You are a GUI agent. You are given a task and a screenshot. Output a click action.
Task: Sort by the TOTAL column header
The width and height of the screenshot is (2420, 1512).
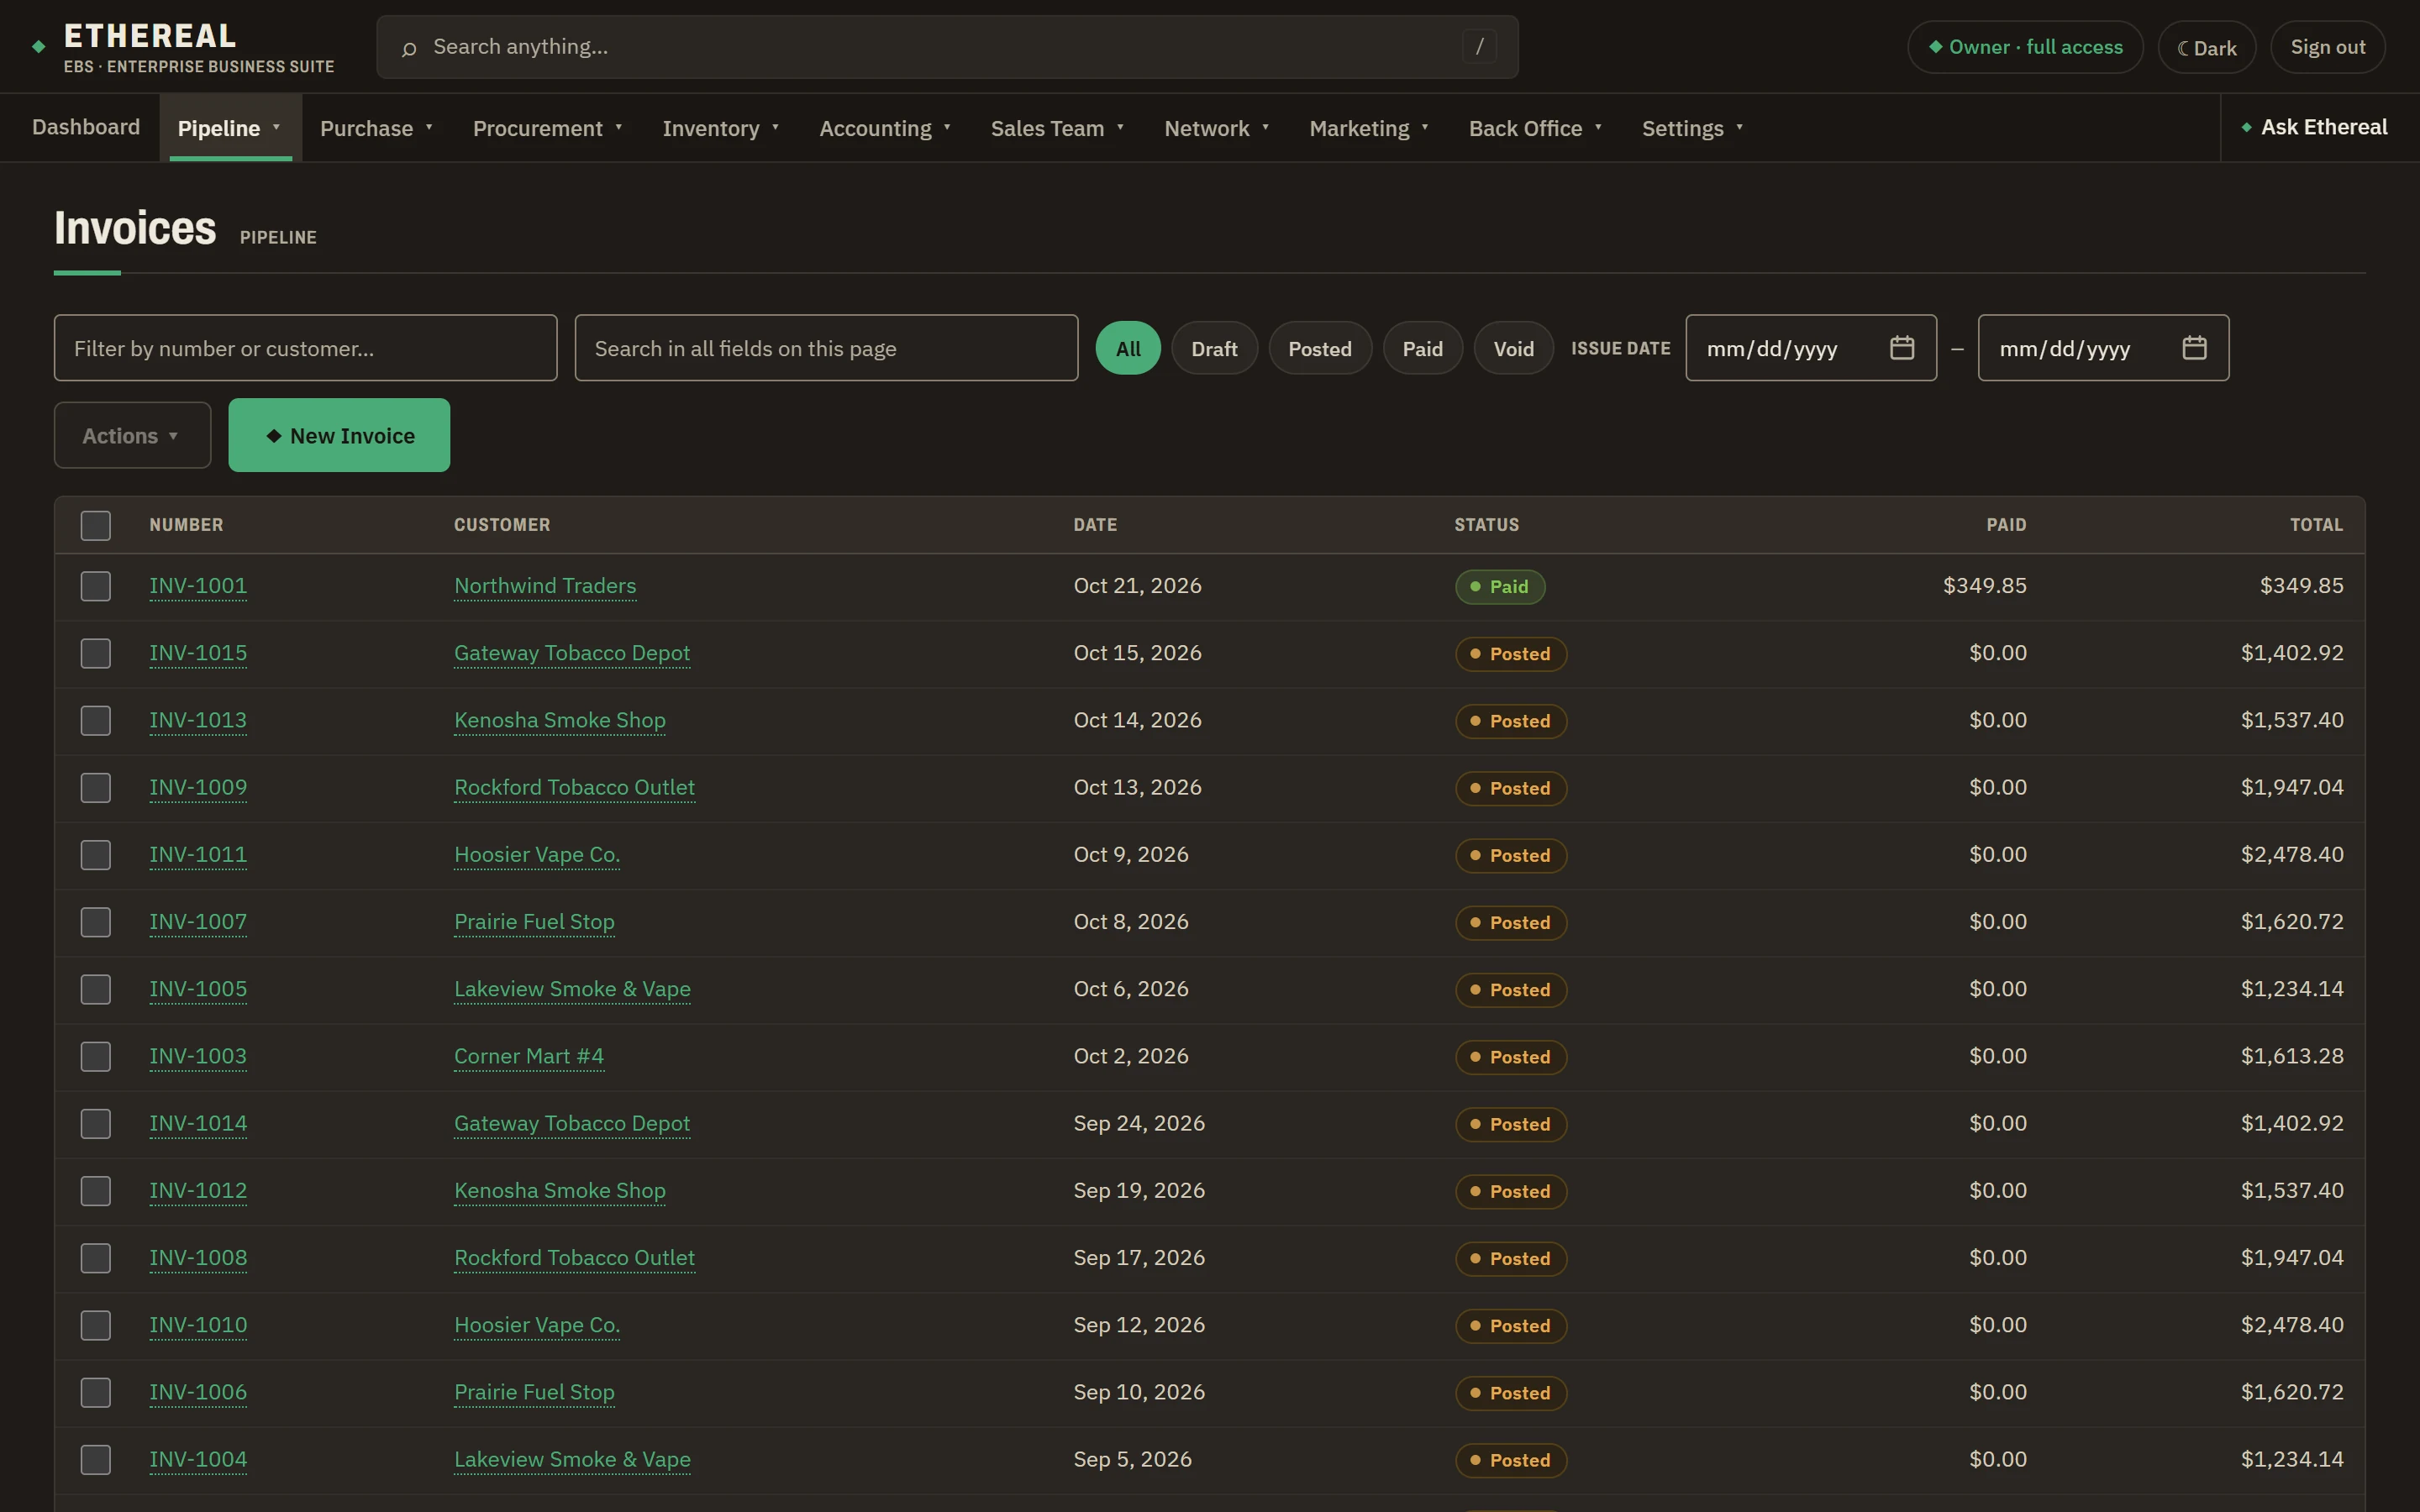(2316, 525)
